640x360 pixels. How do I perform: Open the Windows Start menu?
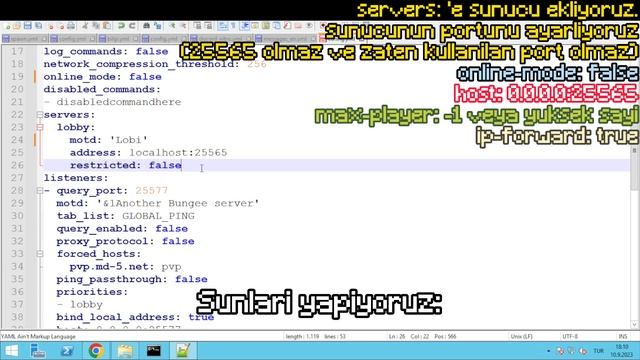[11, 351]
